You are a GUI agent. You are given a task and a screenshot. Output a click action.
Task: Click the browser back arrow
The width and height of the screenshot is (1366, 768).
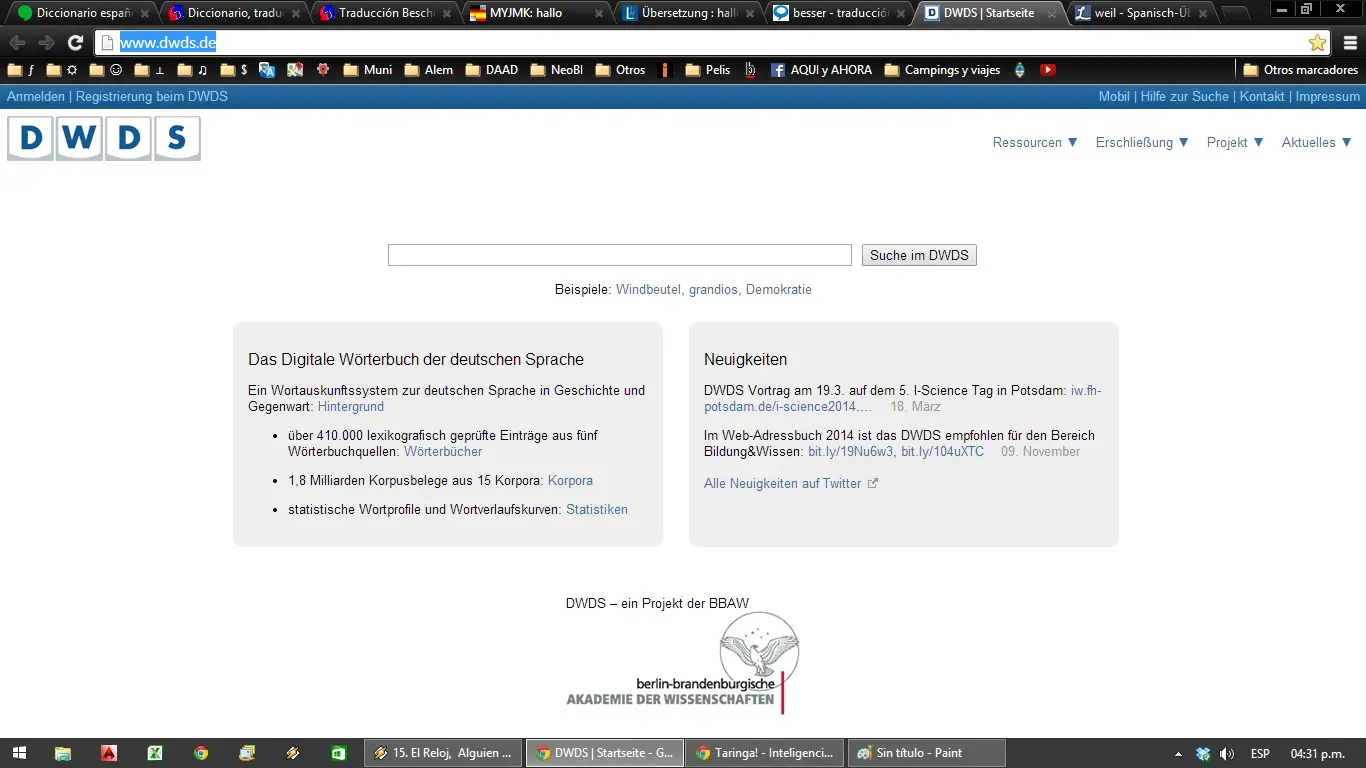(17, 43)
